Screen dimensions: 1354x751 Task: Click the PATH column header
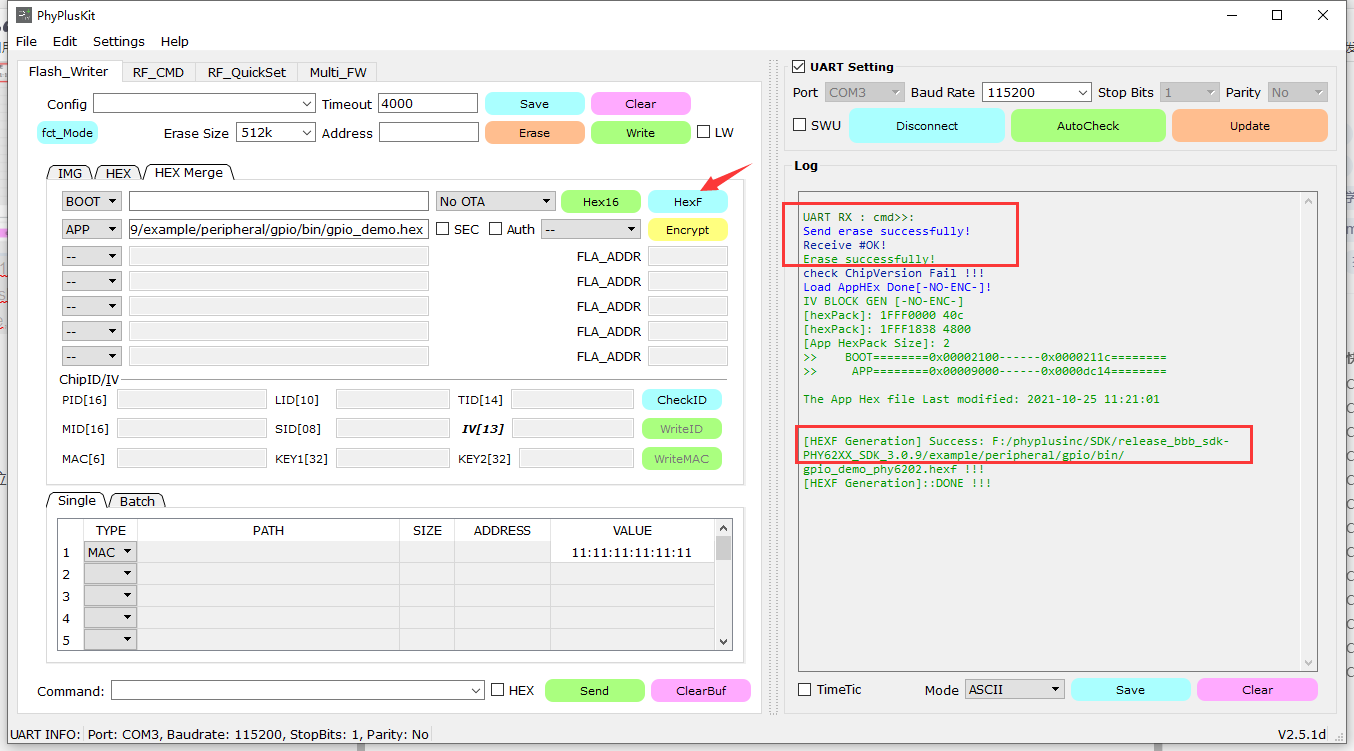(268, 530)
